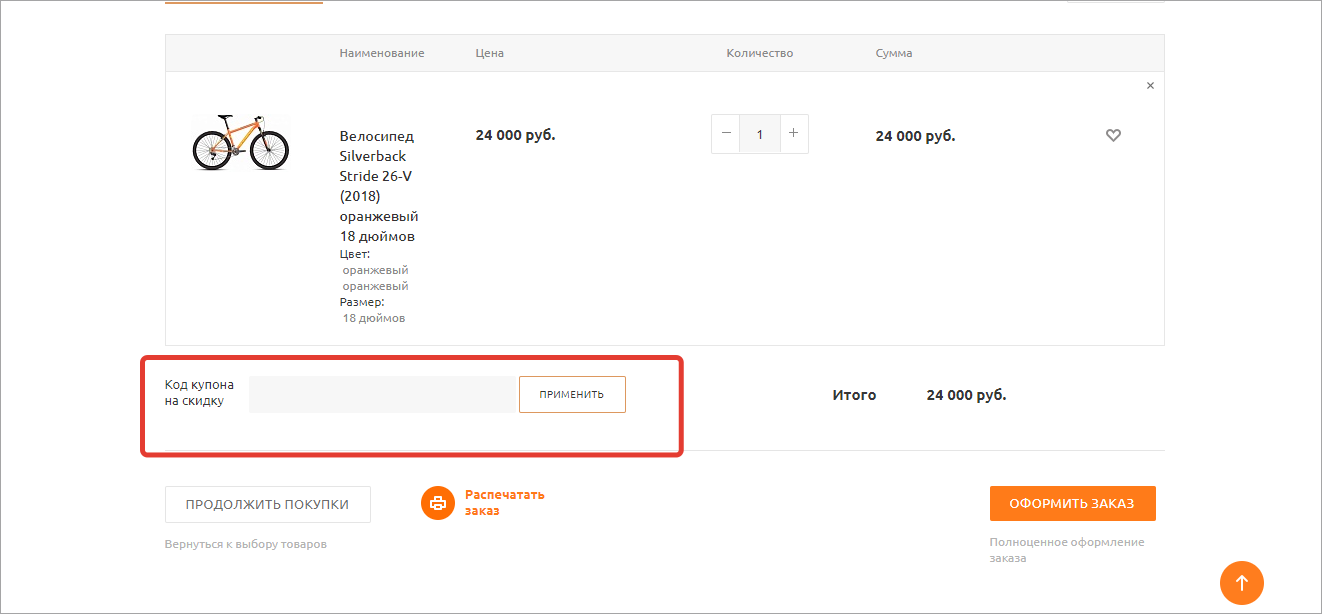
Task: Click the coupon code input field
Action: click(382, 394)
